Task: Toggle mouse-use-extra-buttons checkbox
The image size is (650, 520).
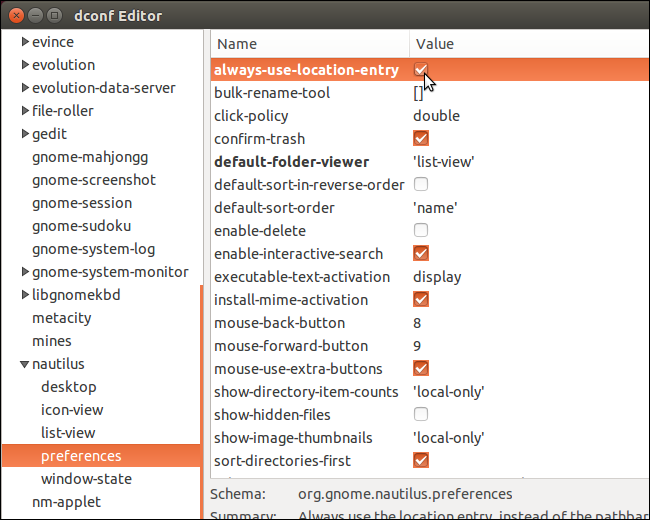Action: (x=420, y=368)
